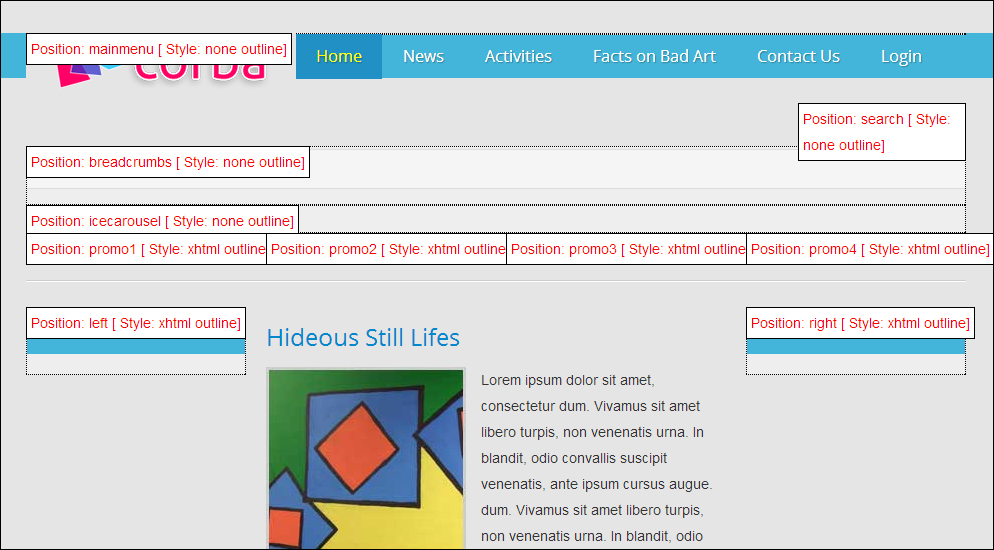
Task: Navigate to Contact Us
Action: (x=798, y=56)
